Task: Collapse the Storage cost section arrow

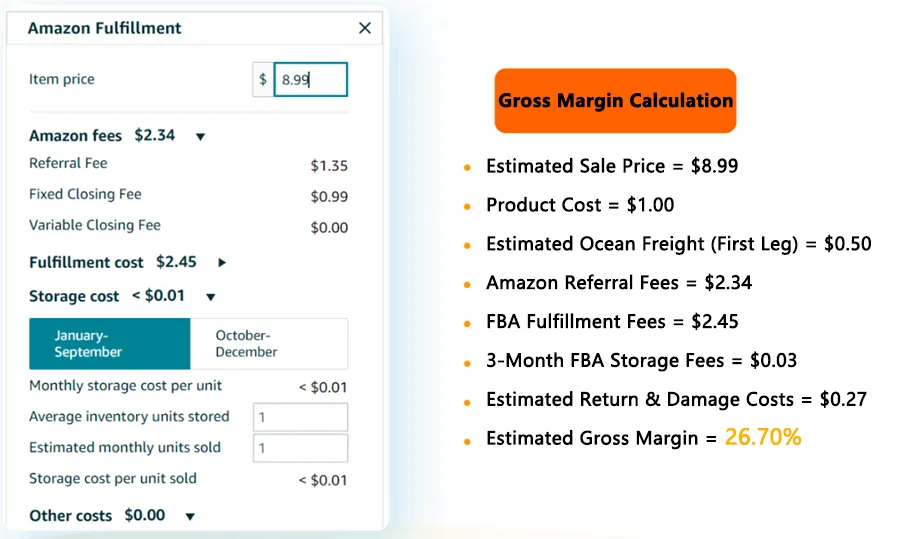Action: (x=211, y=297)
